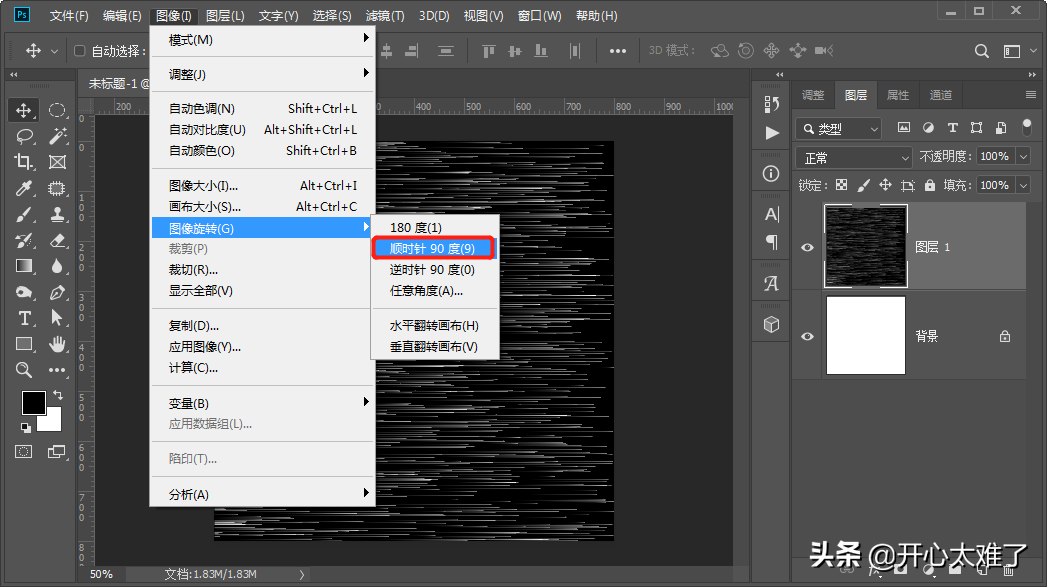Choose 任意角度(A)... menu entry

(x=435, y=290)
